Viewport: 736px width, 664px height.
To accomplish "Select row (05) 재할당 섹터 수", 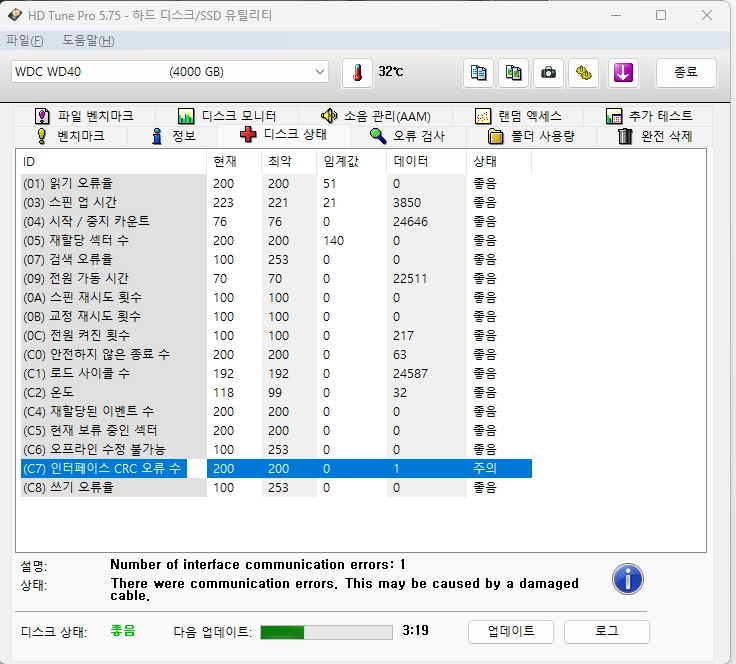I will [276, 241].
